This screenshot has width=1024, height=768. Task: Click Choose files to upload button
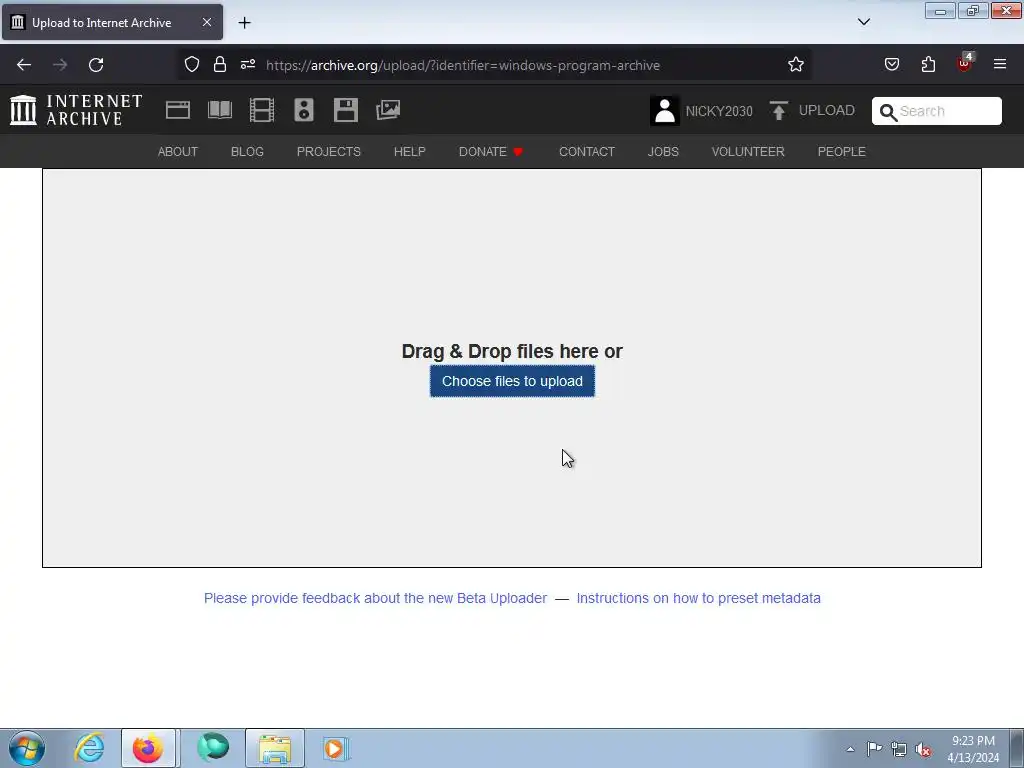tap(512, 381)
